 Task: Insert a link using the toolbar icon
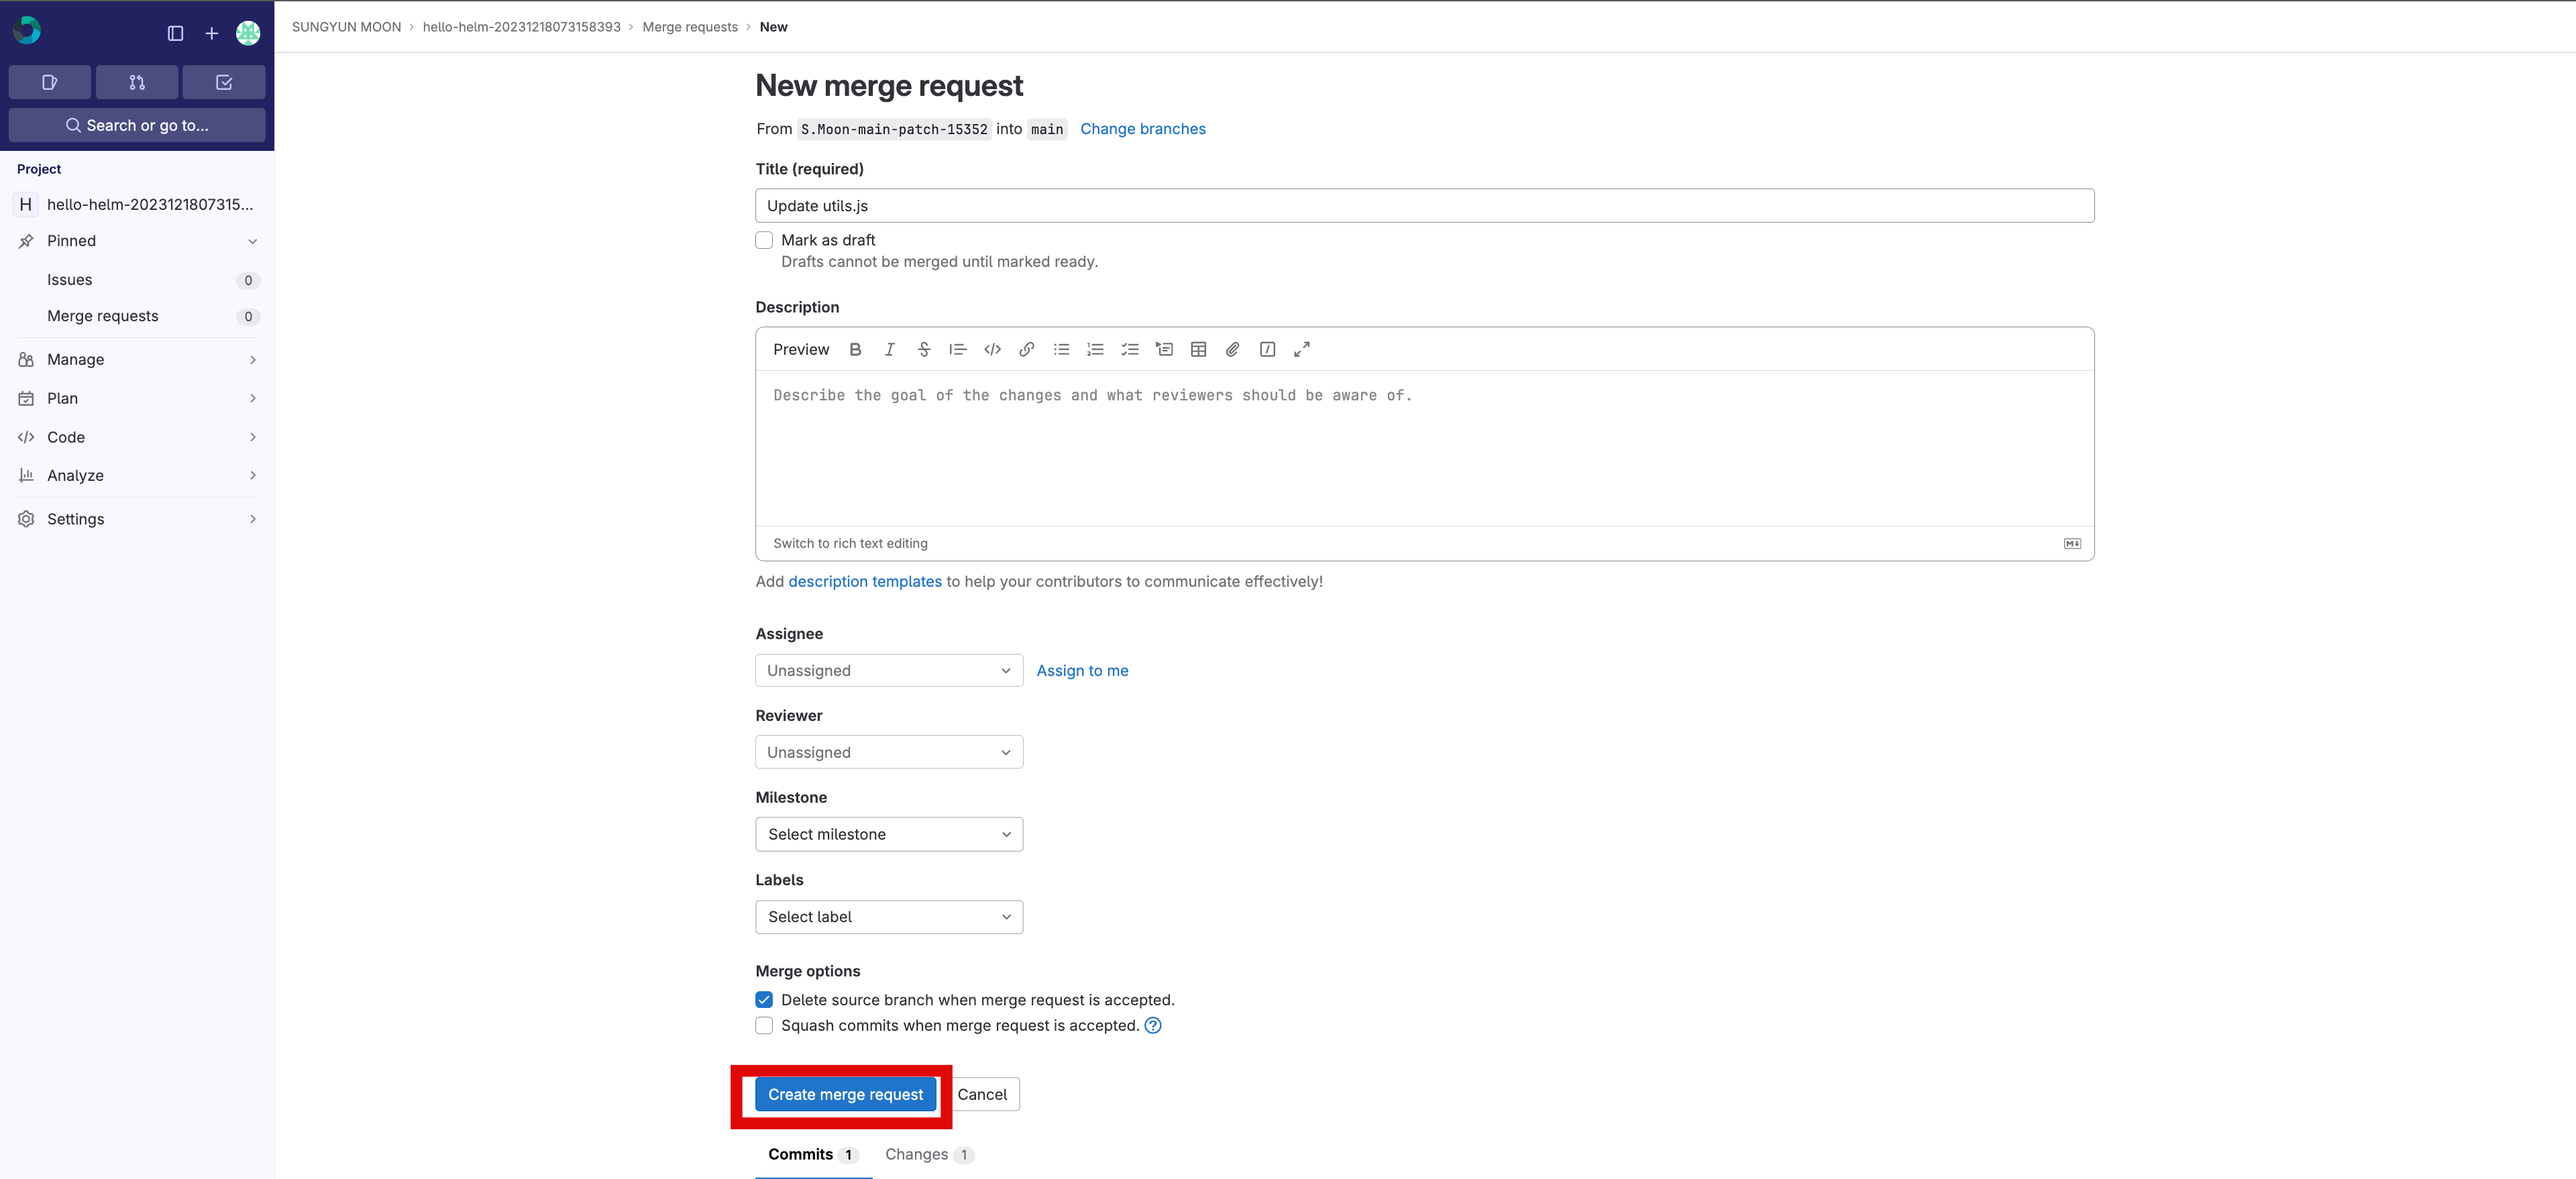(x=1026, y=349)
